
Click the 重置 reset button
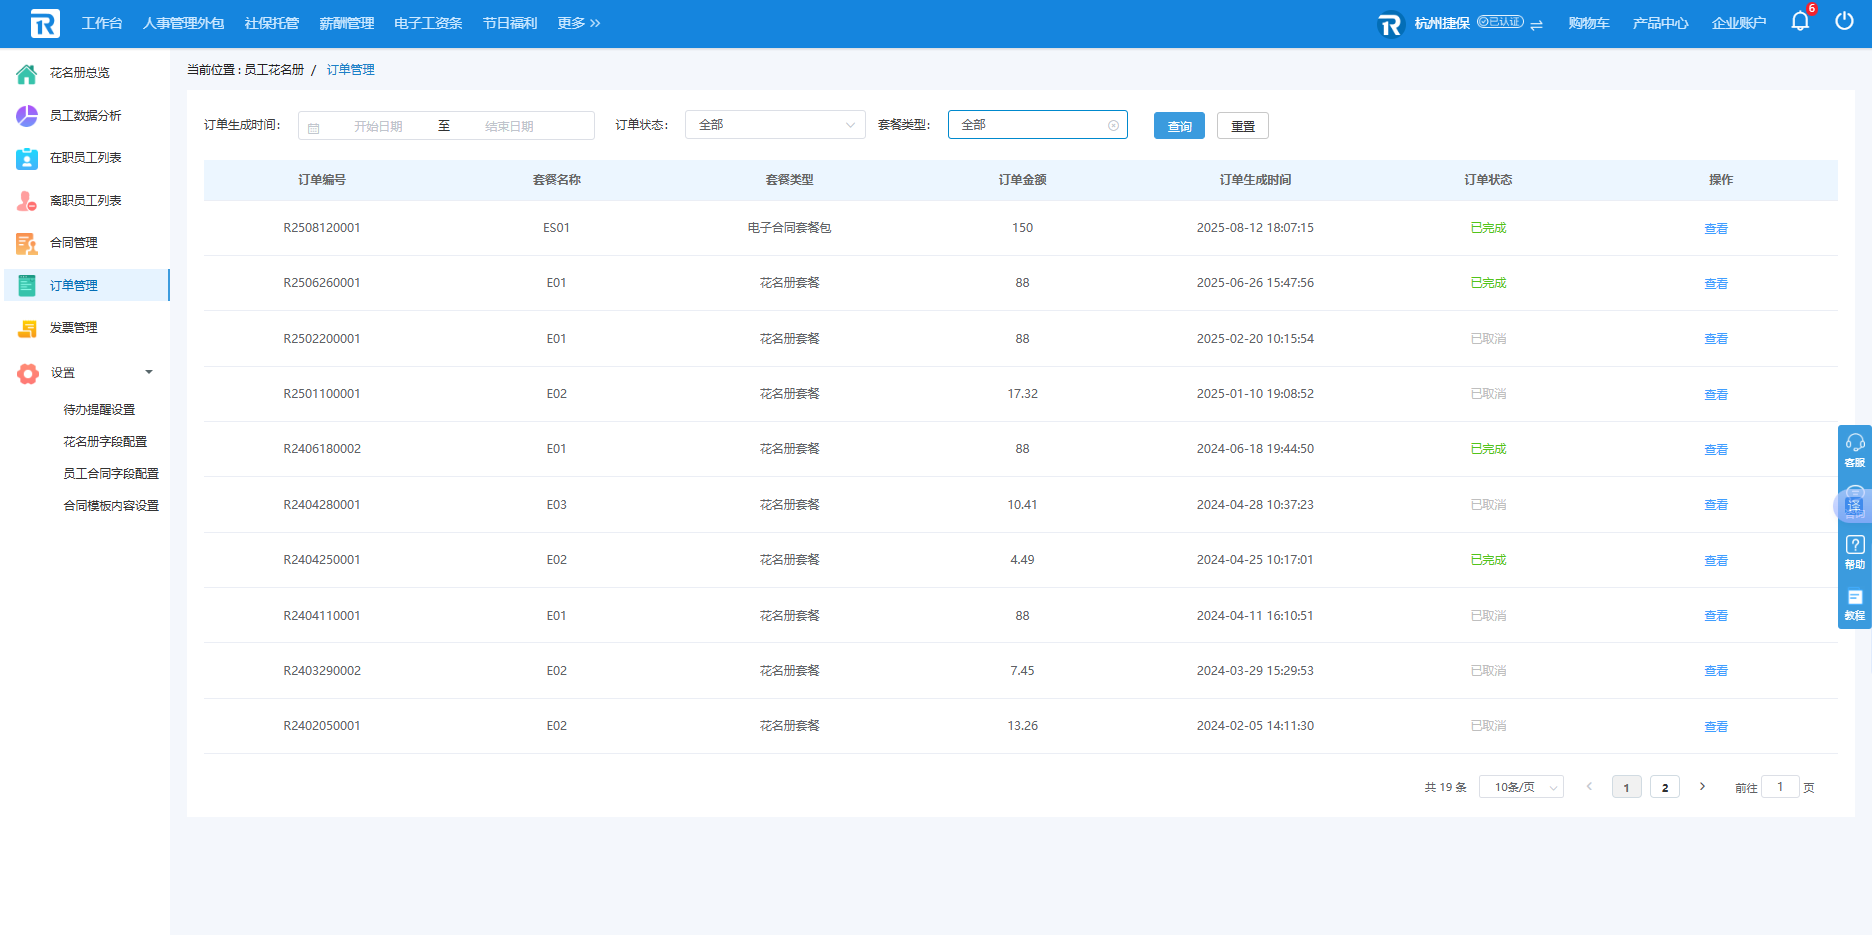(x=1242, y=126)
